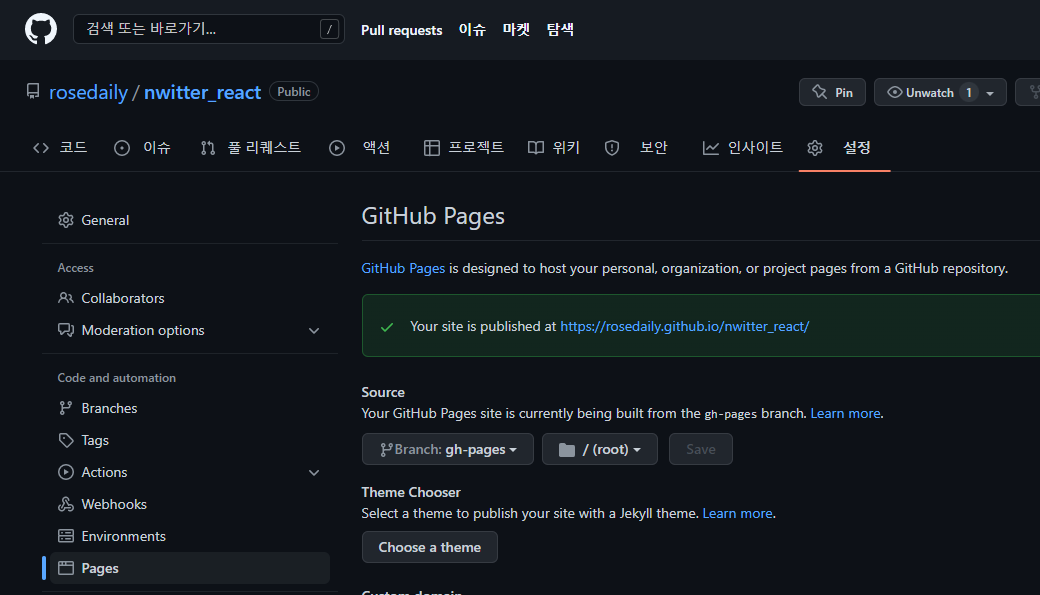Select Pages in the sidebar
Image resolution: width=1040 pixels, height=595 pixels.
pos(190,568)
